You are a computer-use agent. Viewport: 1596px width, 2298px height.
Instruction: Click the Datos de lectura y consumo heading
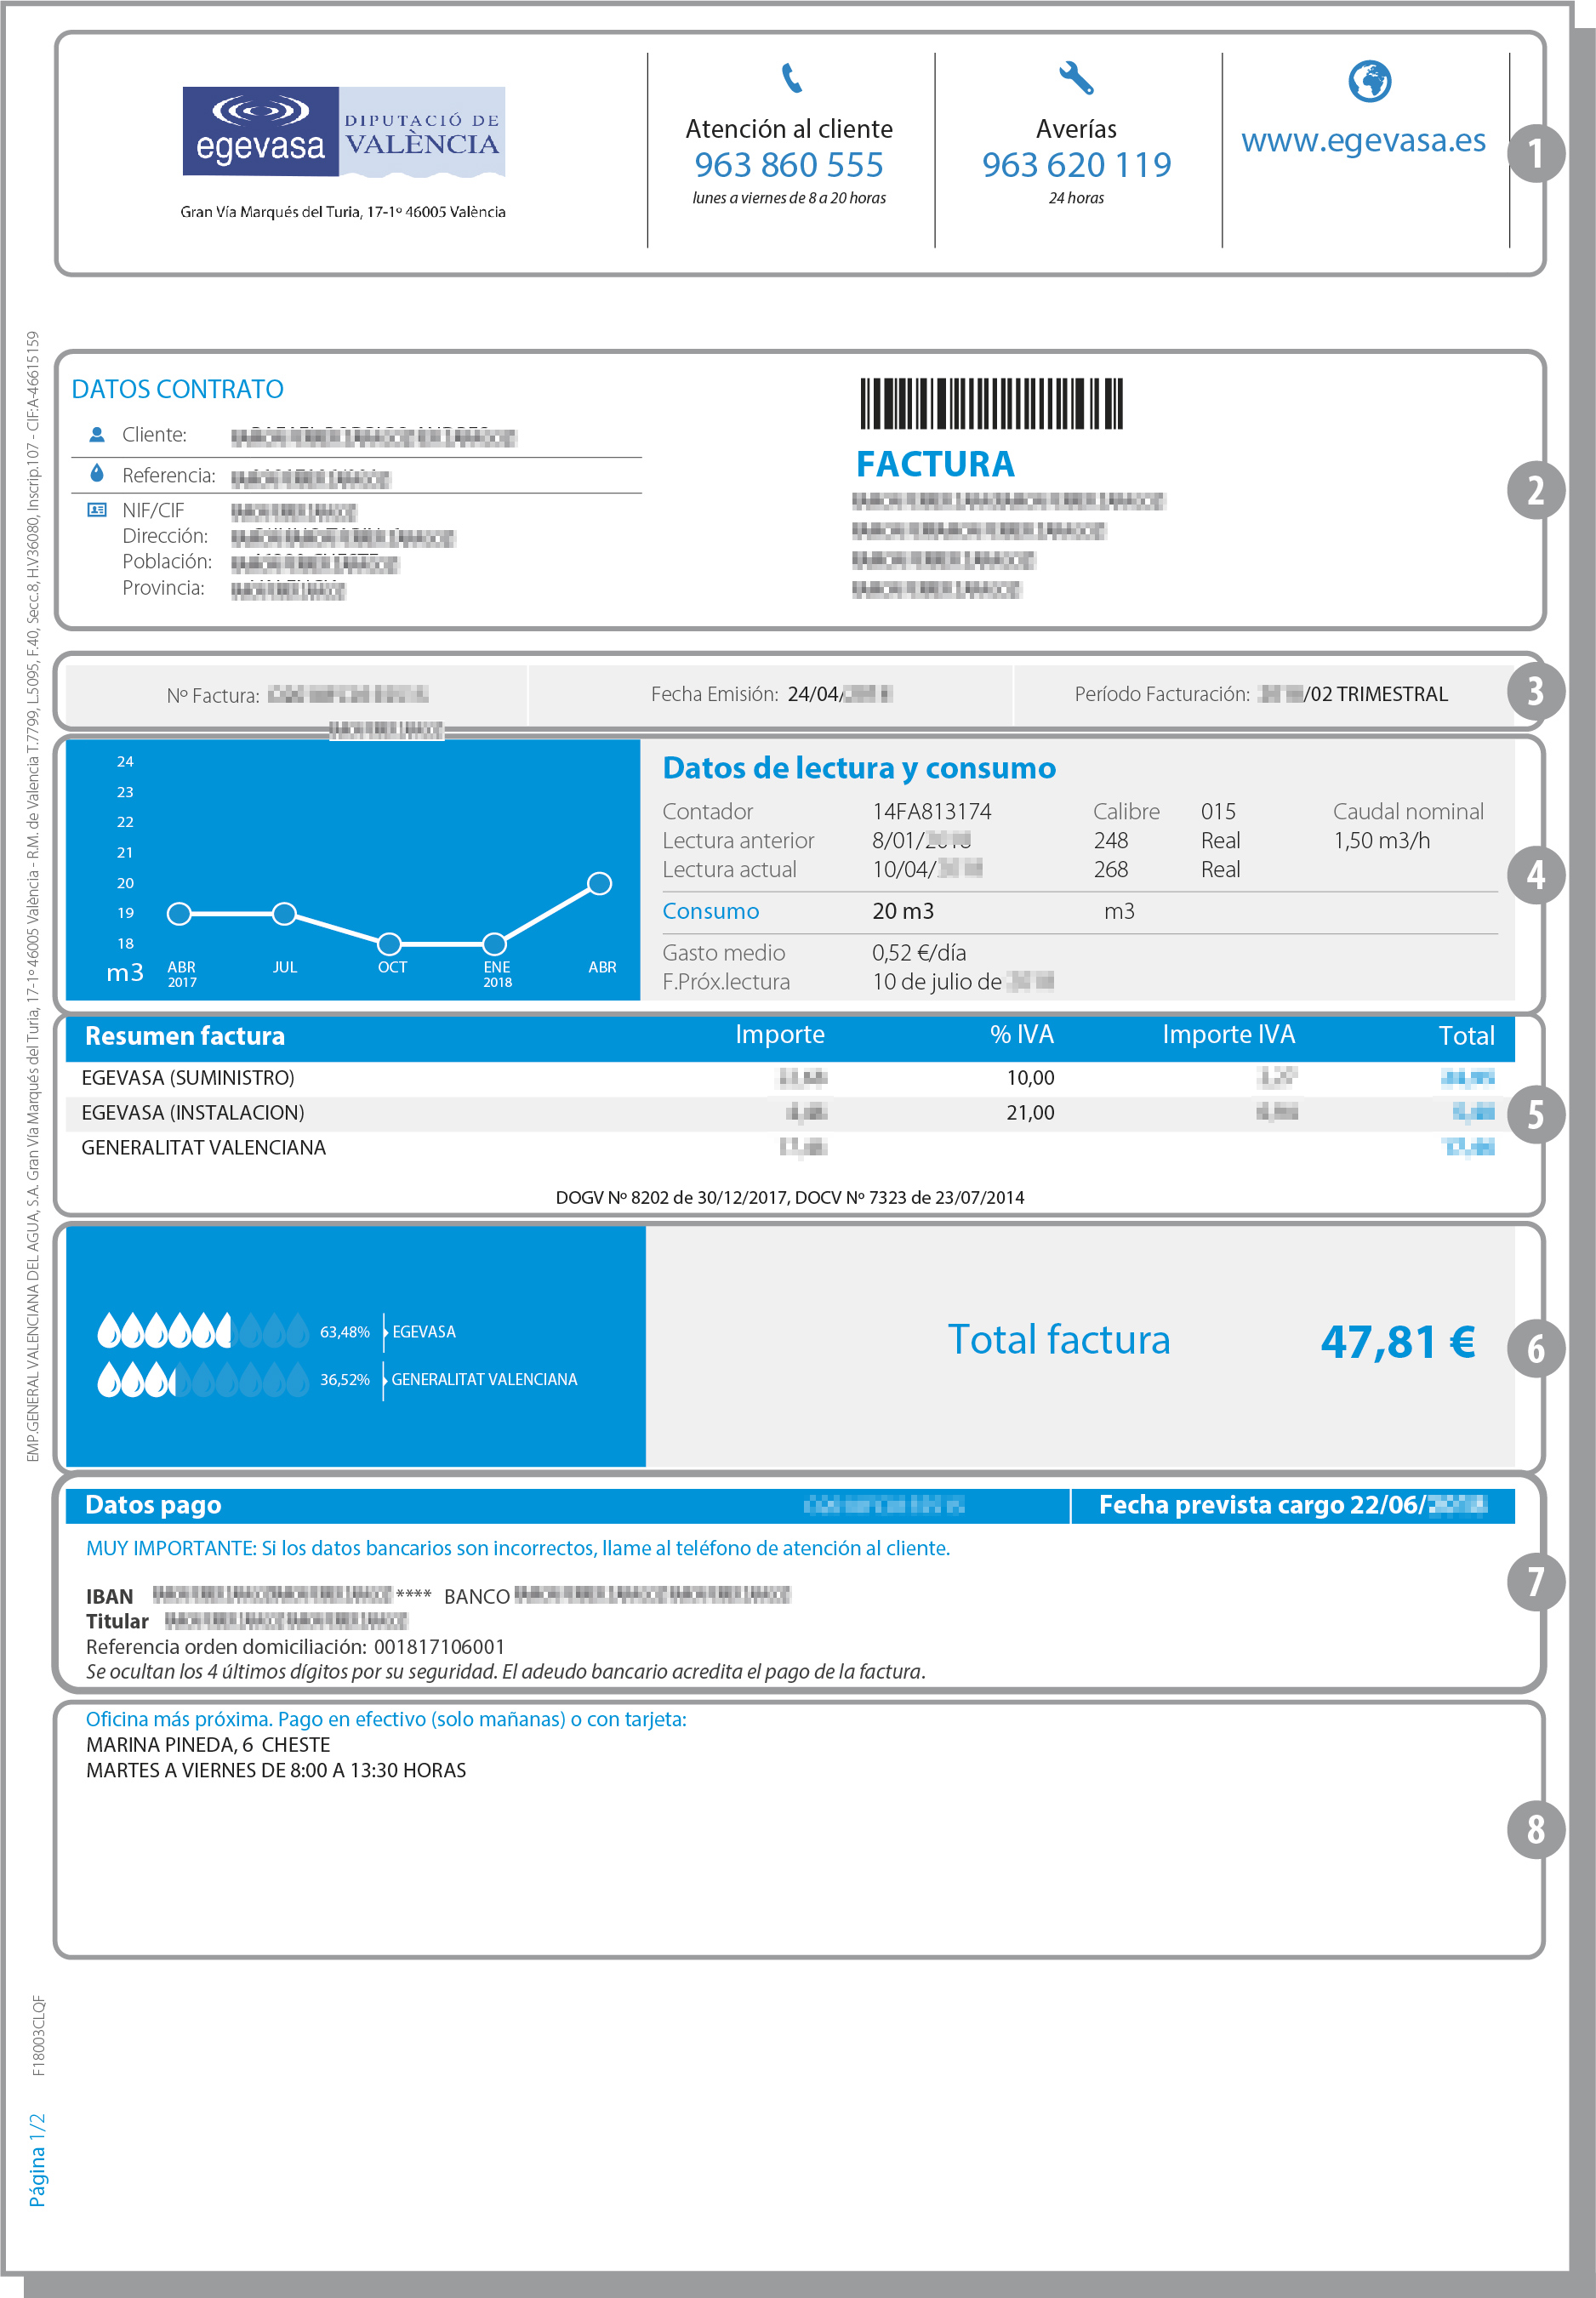coord(859,768)
